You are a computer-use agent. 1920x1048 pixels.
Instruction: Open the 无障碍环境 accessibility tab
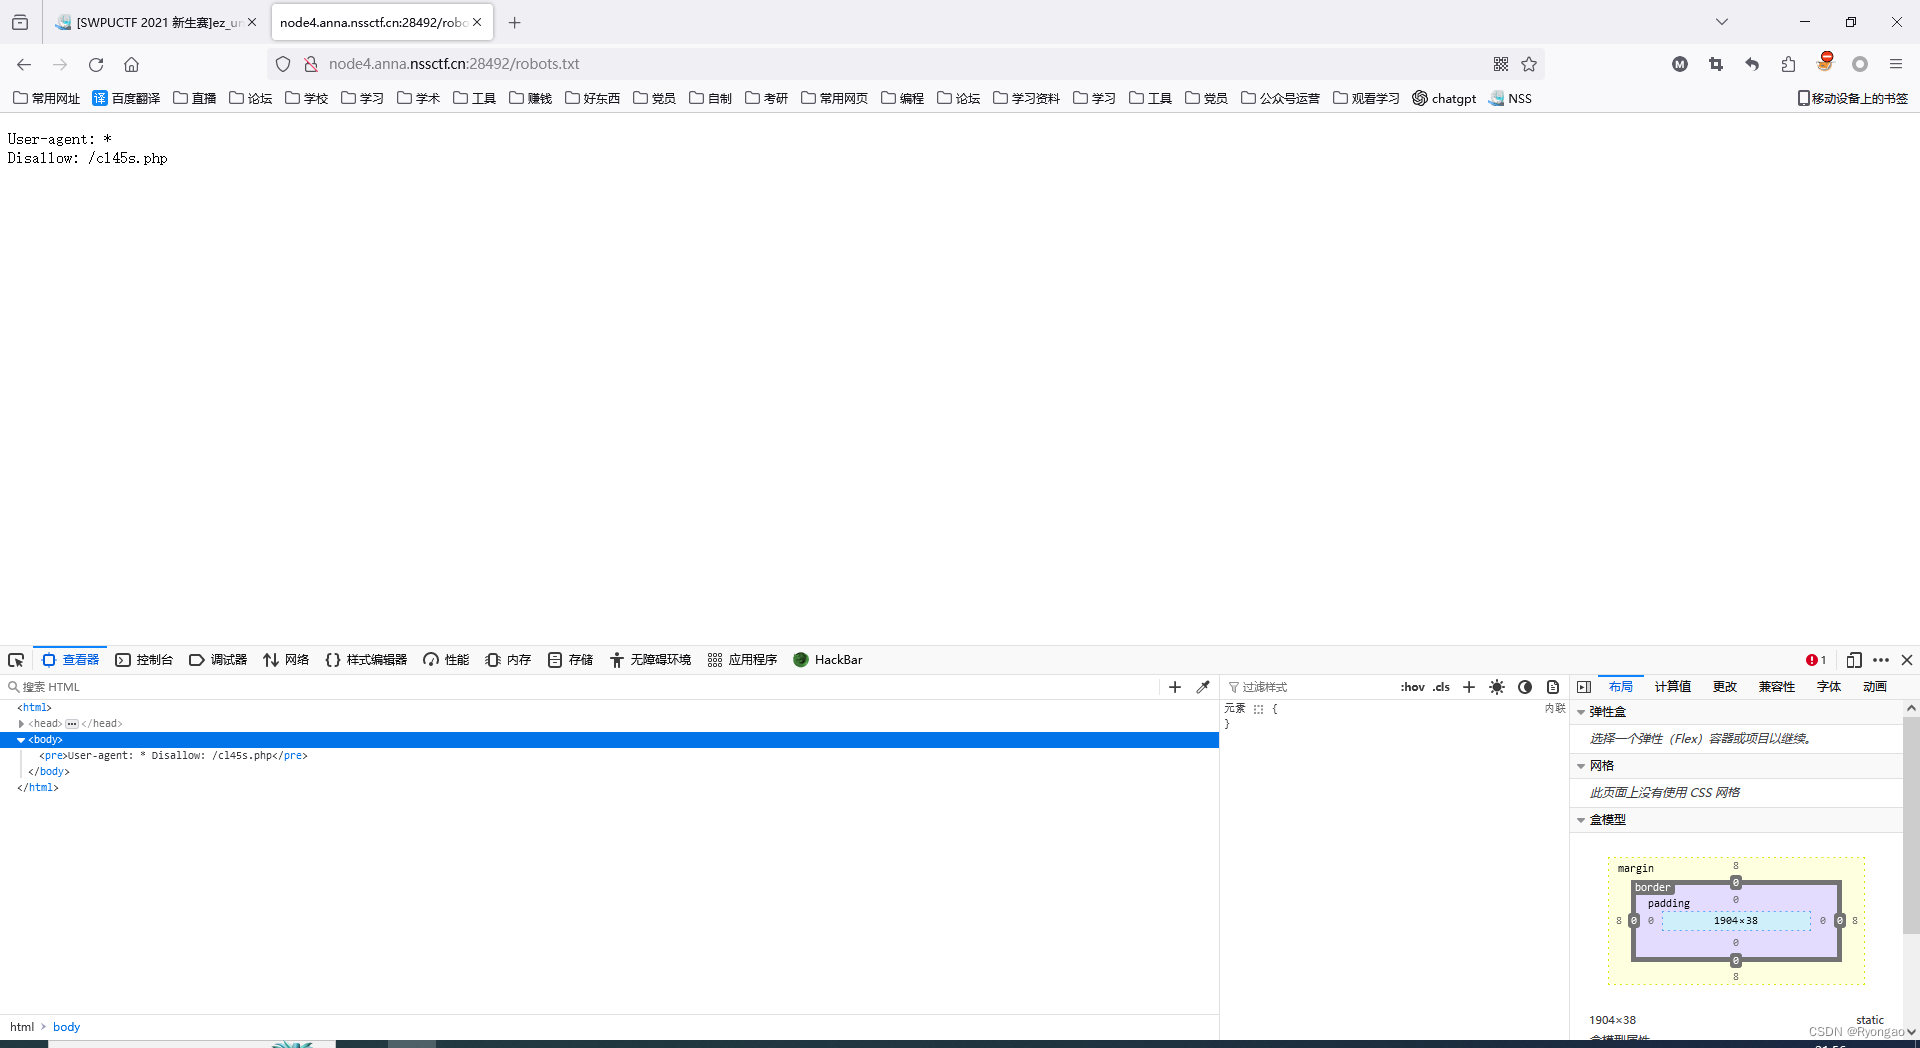tap(650, 660)
